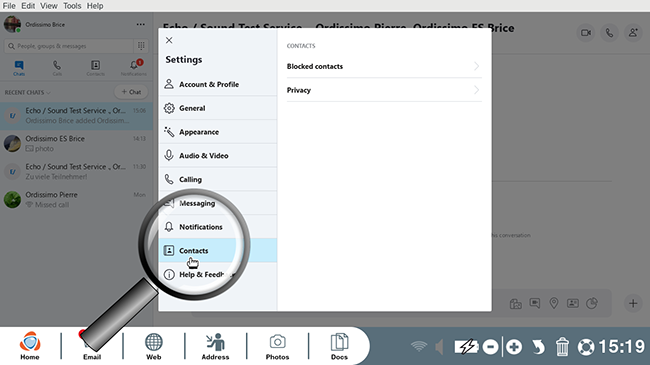Open the Ordissimo ES Brice chat
Viewport: 650px width, 365px height.
pyautogui.click(x=76, y=144)
